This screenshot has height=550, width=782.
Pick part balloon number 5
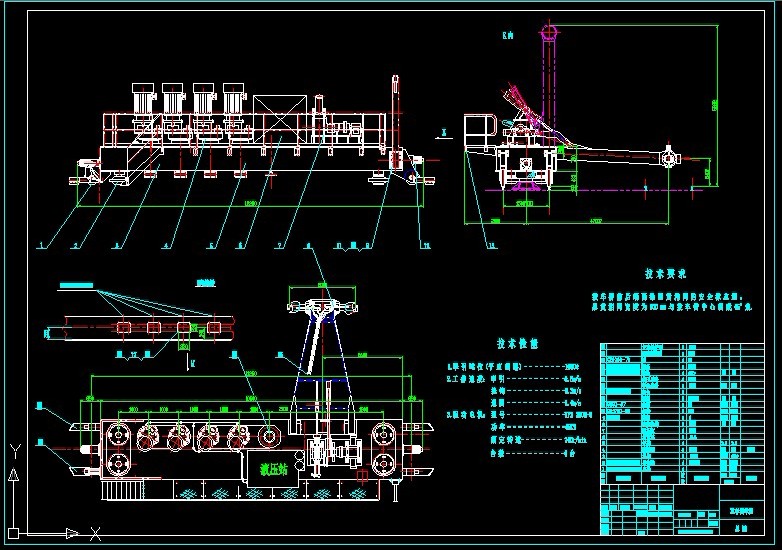click(211, 245)
